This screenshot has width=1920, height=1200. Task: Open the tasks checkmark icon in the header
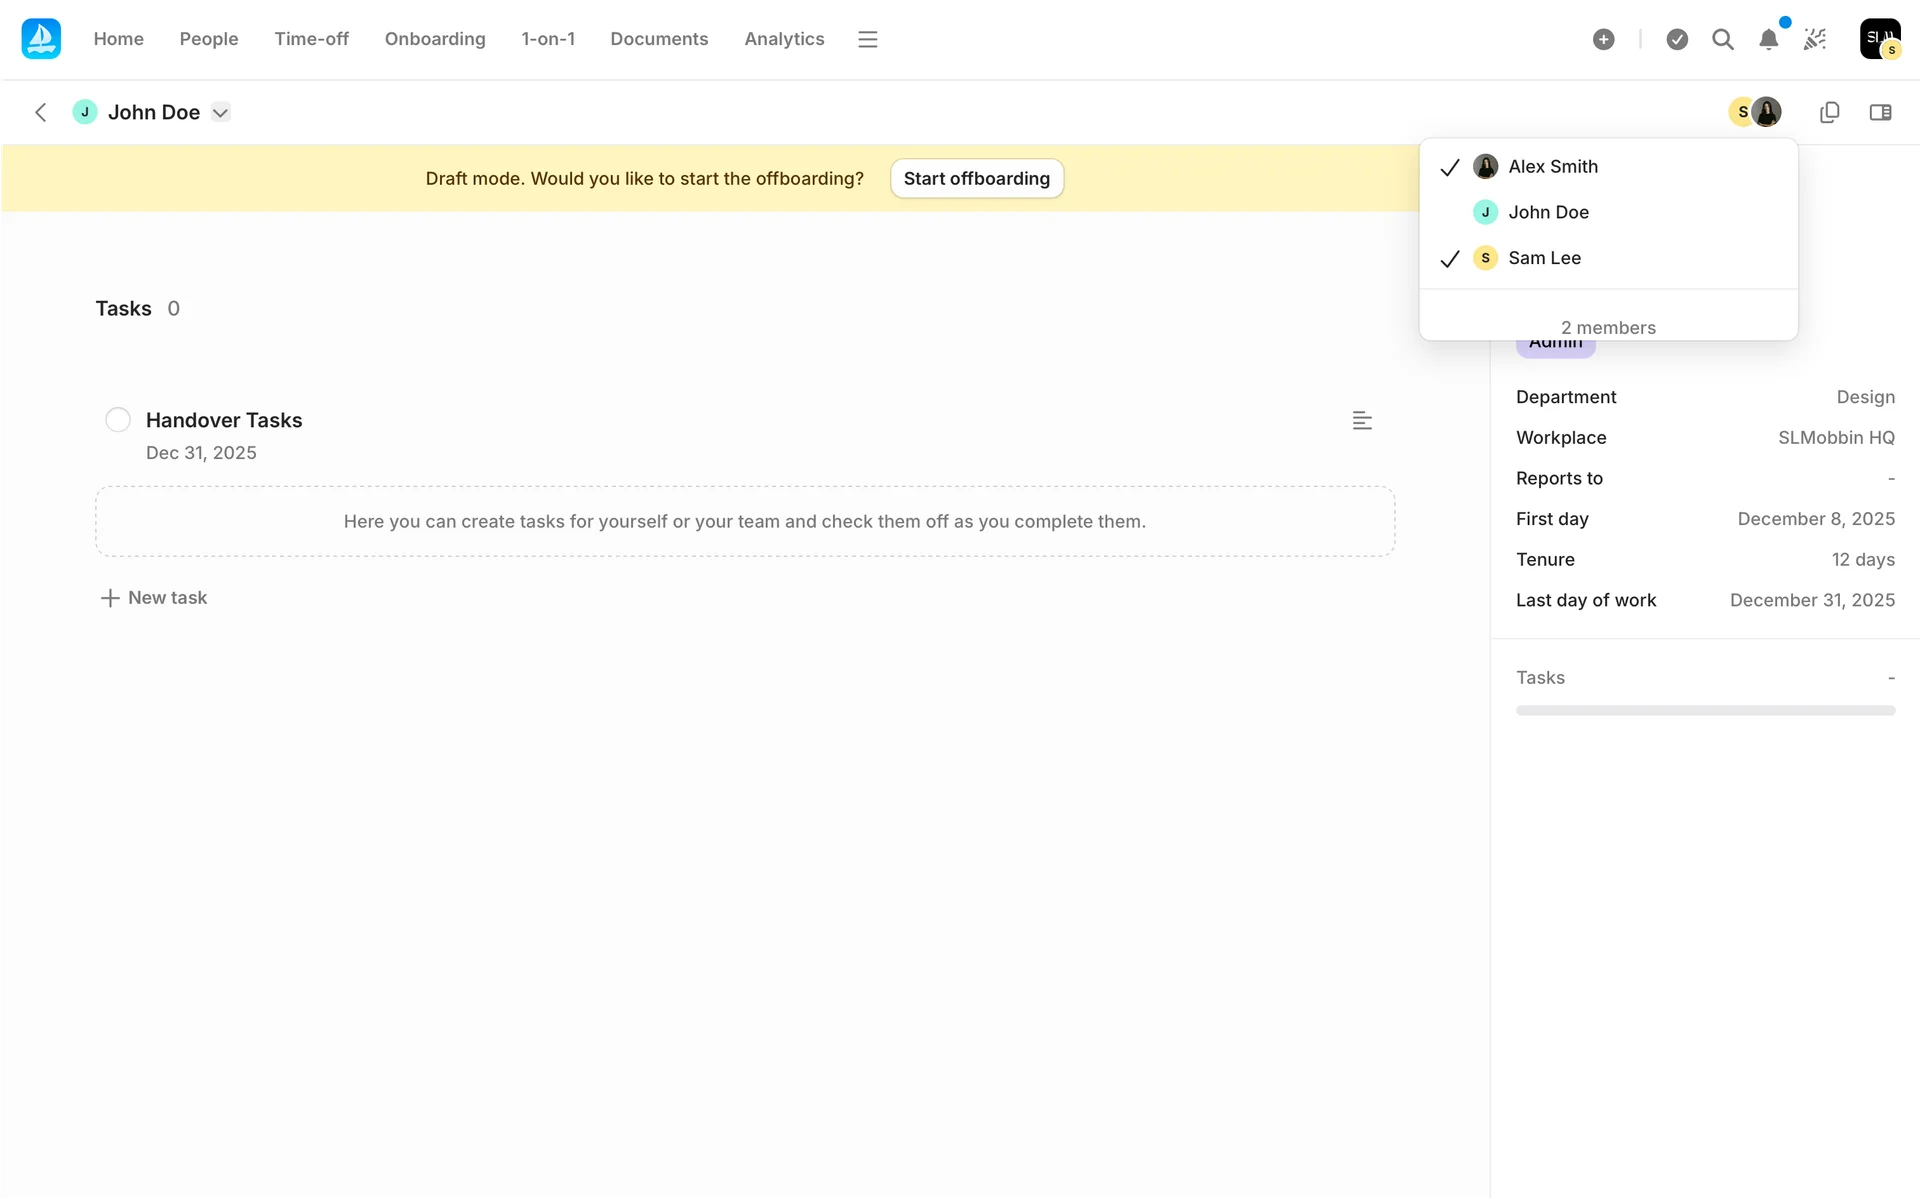1677,39
